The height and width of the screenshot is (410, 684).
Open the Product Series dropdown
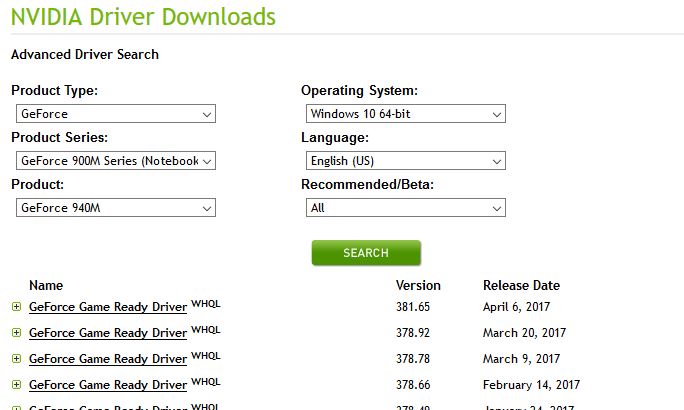116,161
